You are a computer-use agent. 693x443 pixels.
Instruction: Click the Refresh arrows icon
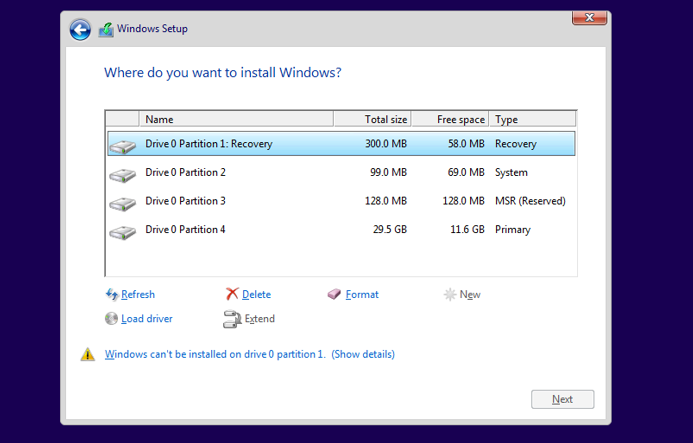pos(112,294)
